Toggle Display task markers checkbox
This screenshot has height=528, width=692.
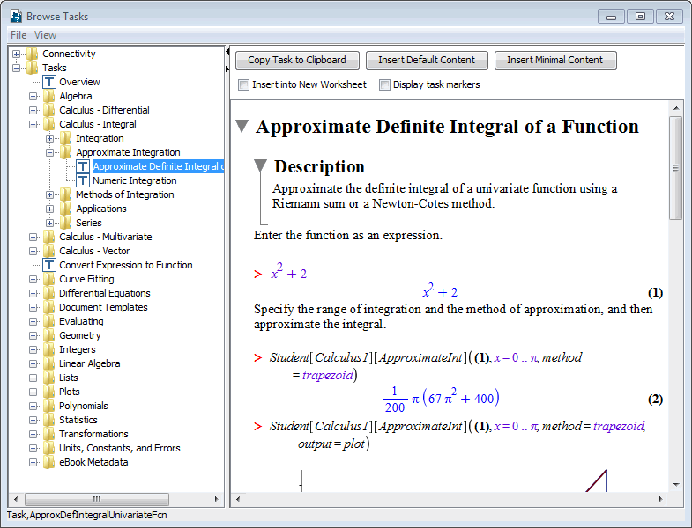pyautogui.click(x=385, y=85)
